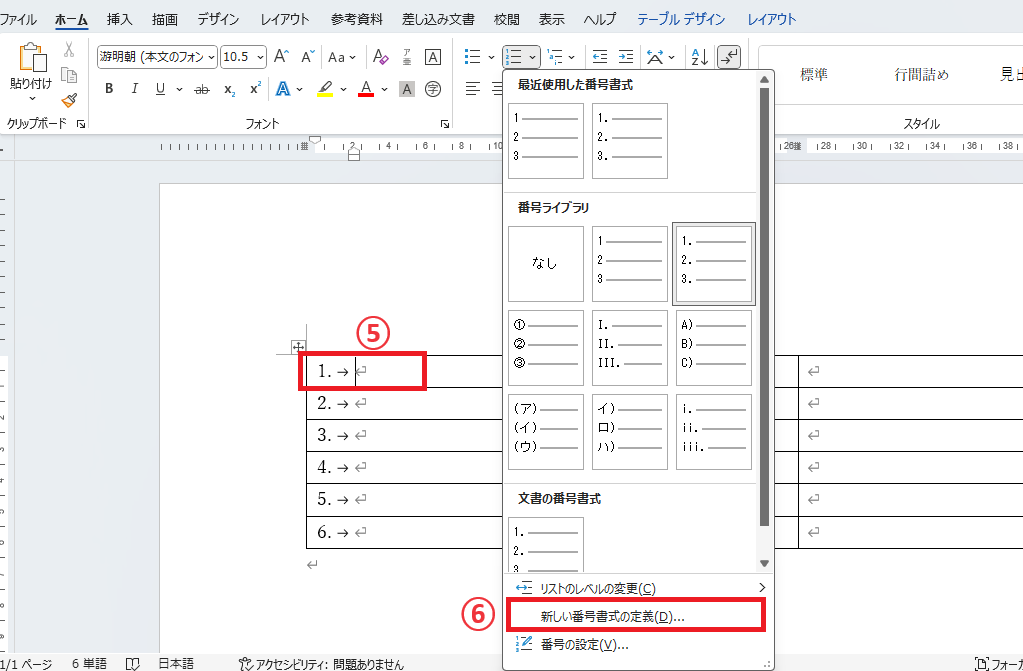Click the Cut scissors icon
This screenshot has width=1023, height=671.
pyautogui.click(x=69, y=50)
